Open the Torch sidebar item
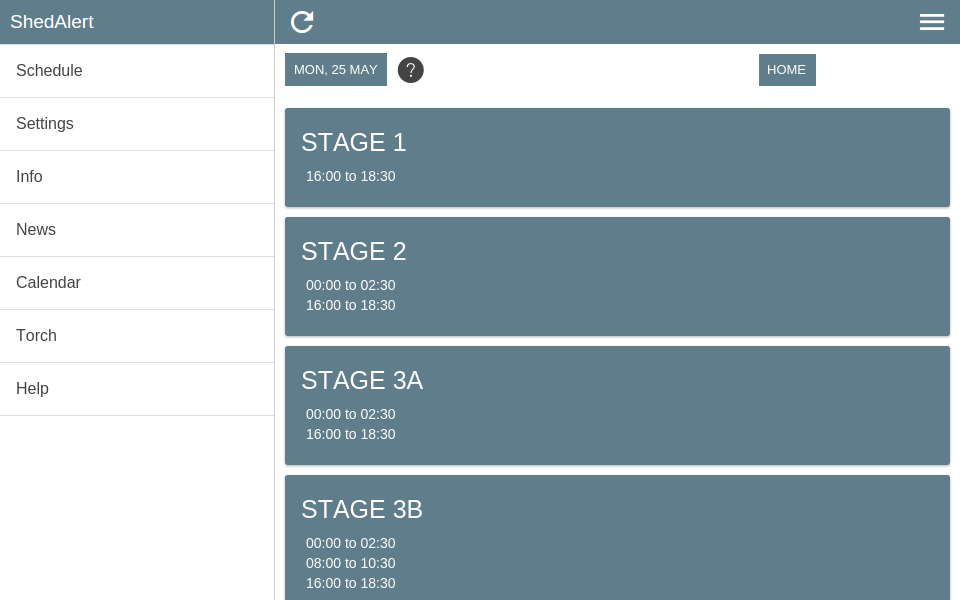This screenshot has width=960, height=600. point(137,336)
